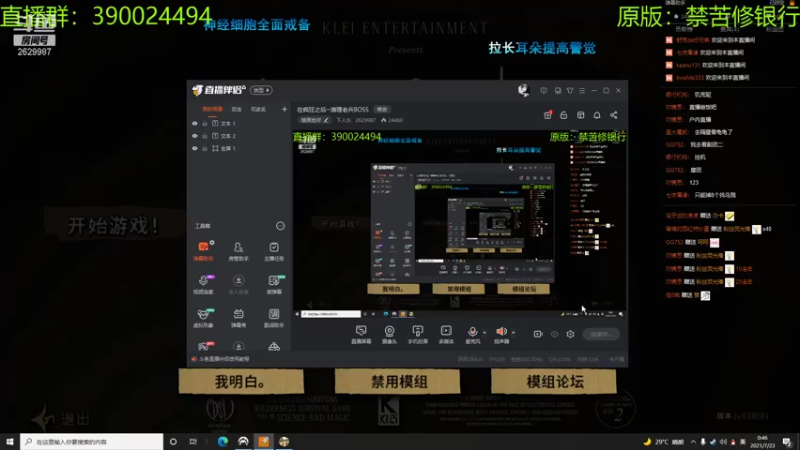The width and height of the screenshot is (800, 450).
Task: Click the nested preview thumbnail in center
Action: tap(462, 223)
